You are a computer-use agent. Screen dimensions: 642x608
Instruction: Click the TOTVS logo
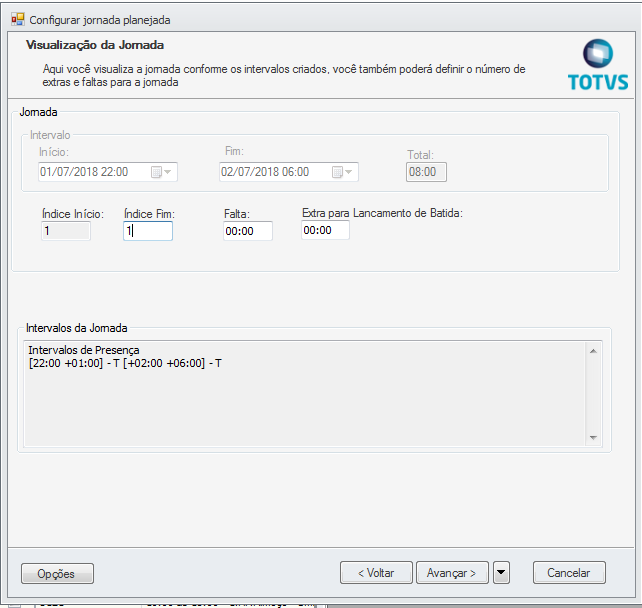(x=598, y=64)
